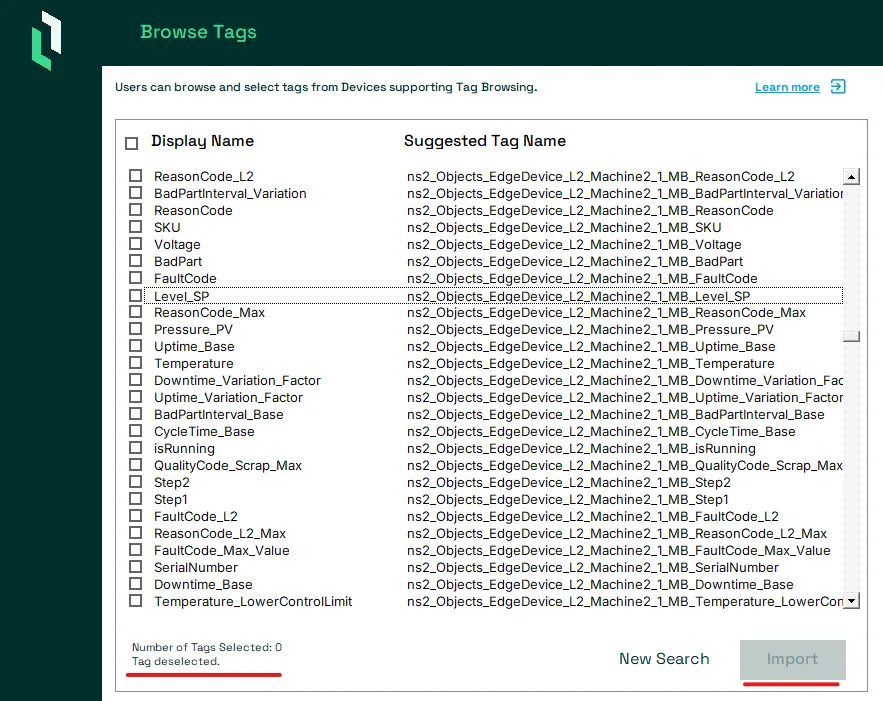883x701 pixels.
Task: Open the Learn more arrow icon
Action: coord(838,87)
